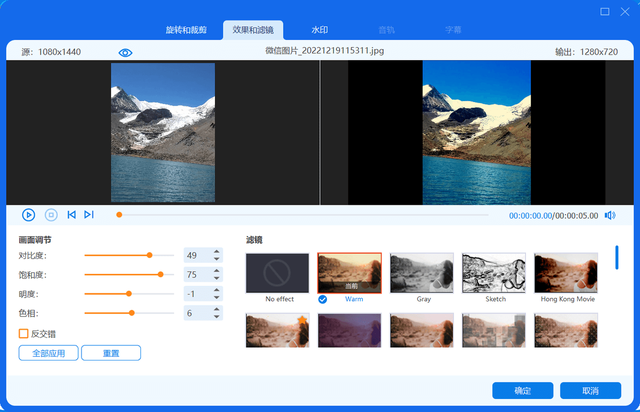Select the filter thumbnail with orange star
640x412 pixels.
[278, 330]
